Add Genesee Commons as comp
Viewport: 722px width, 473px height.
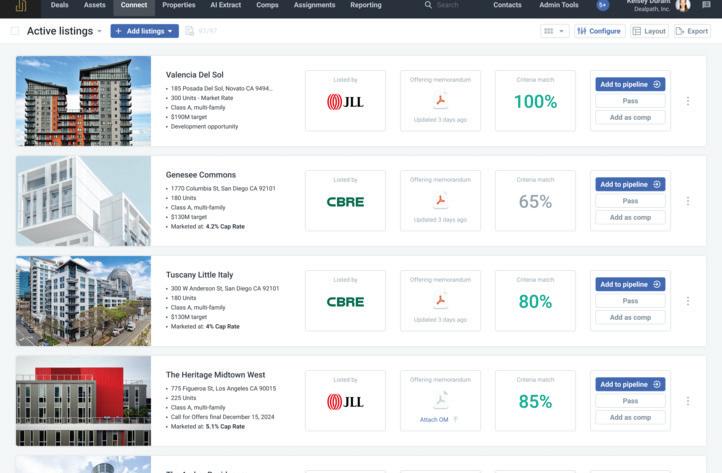(630, 217)
